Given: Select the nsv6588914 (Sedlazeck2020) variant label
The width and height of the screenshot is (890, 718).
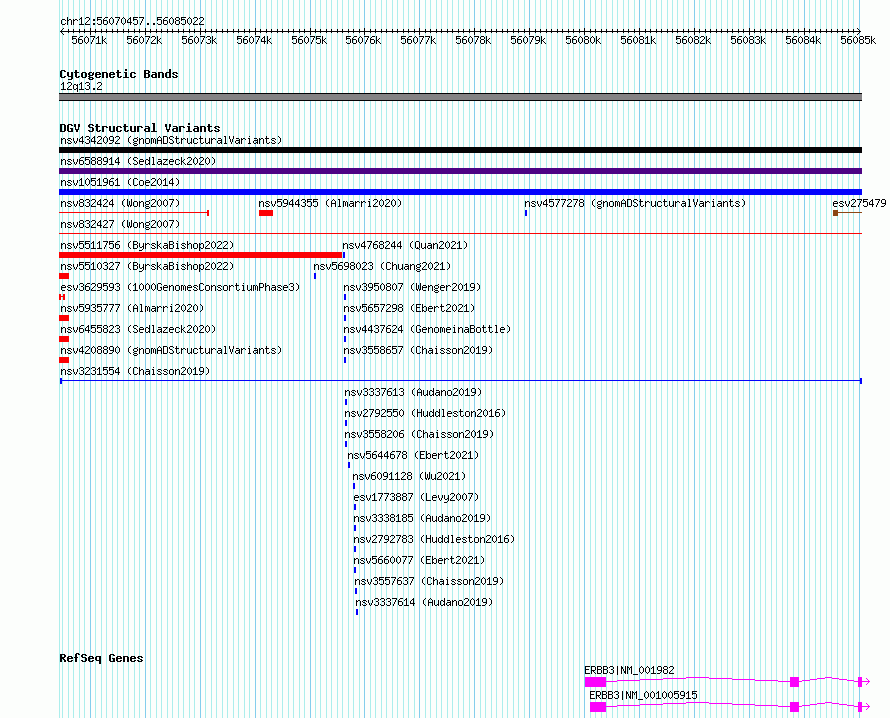Looking at the screenshot, I should pyautogui.click(x=138, y=161).
